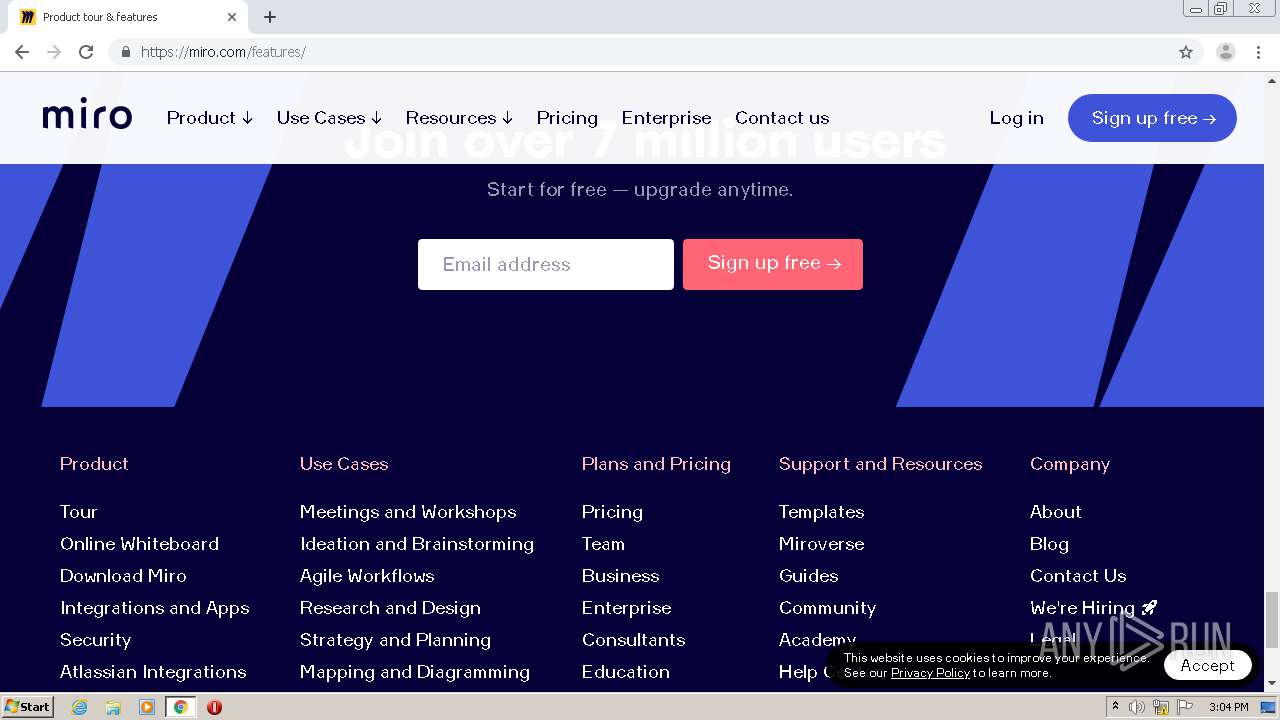Open Templates link
The height and width of the screenshot is (720, 1280).
(822, 512)
